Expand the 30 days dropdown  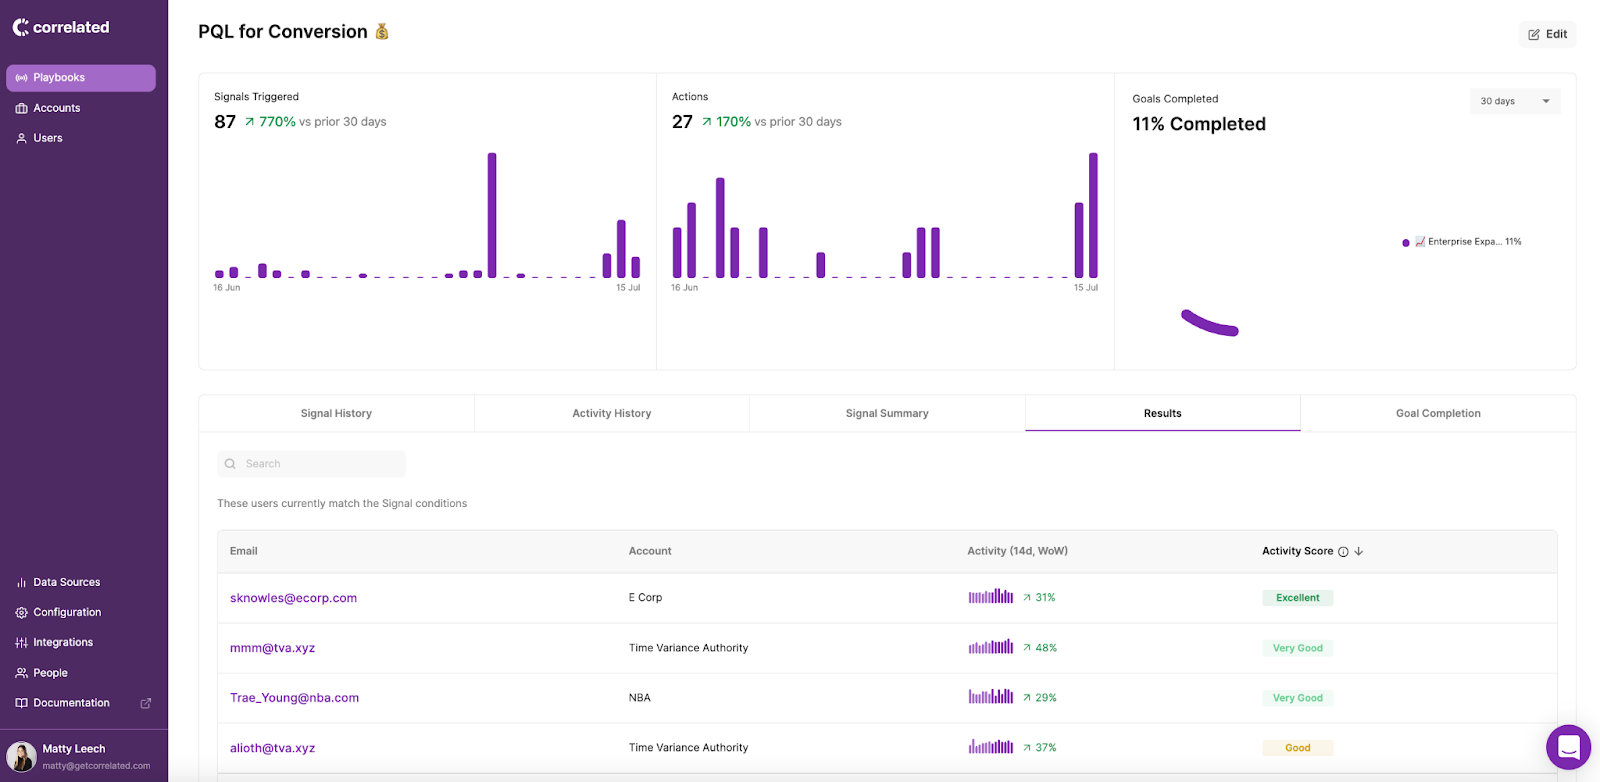(x=1514, y=101)
